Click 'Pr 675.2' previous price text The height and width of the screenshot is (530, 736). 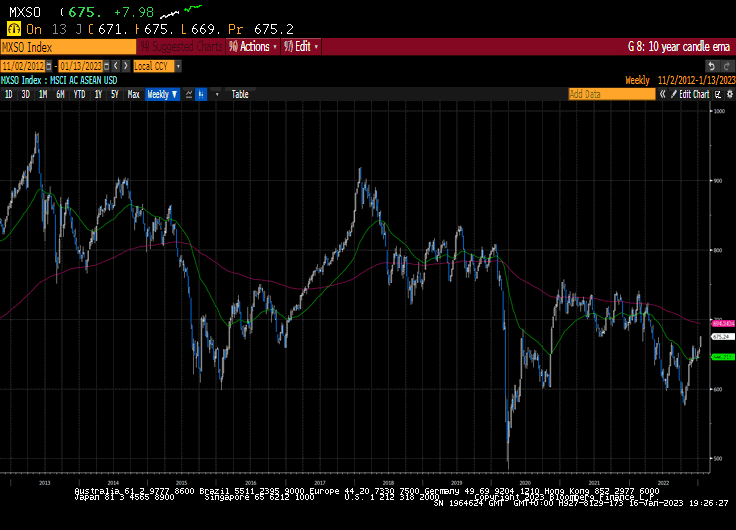point(261,29)
